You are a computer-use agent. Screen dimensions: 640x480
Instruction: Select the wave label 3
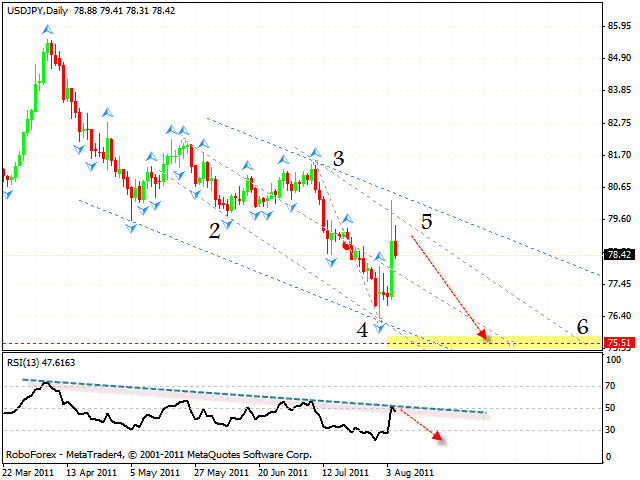(x=339, y=159)
